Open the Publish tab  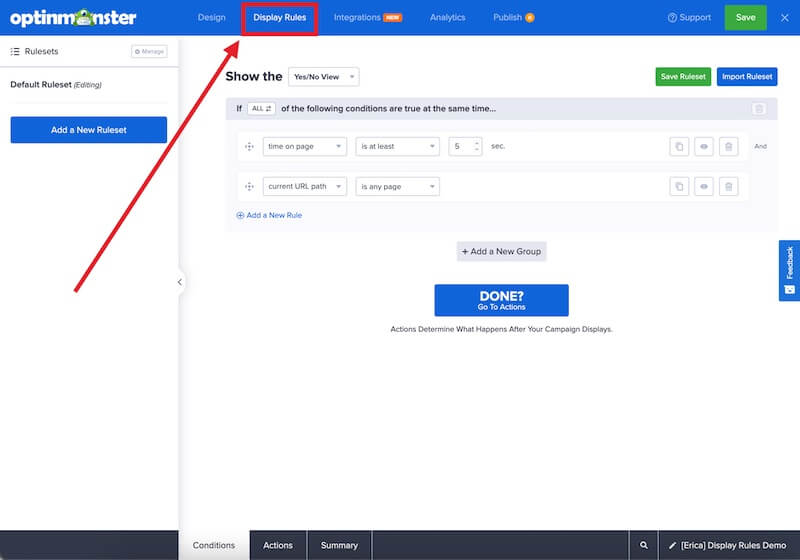point(513,17)
